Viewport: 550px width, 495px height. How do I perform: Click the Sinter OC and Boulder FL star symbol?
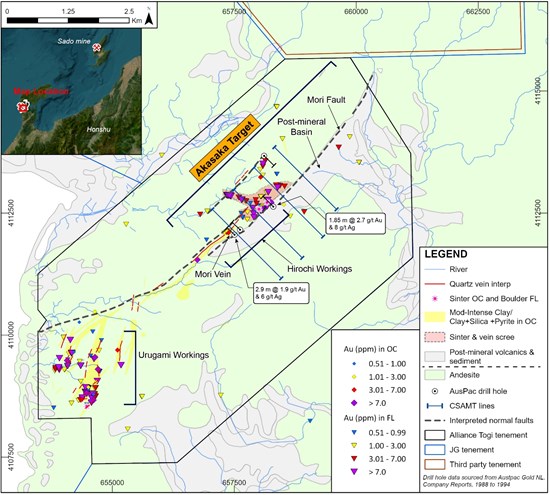(435, 299)
